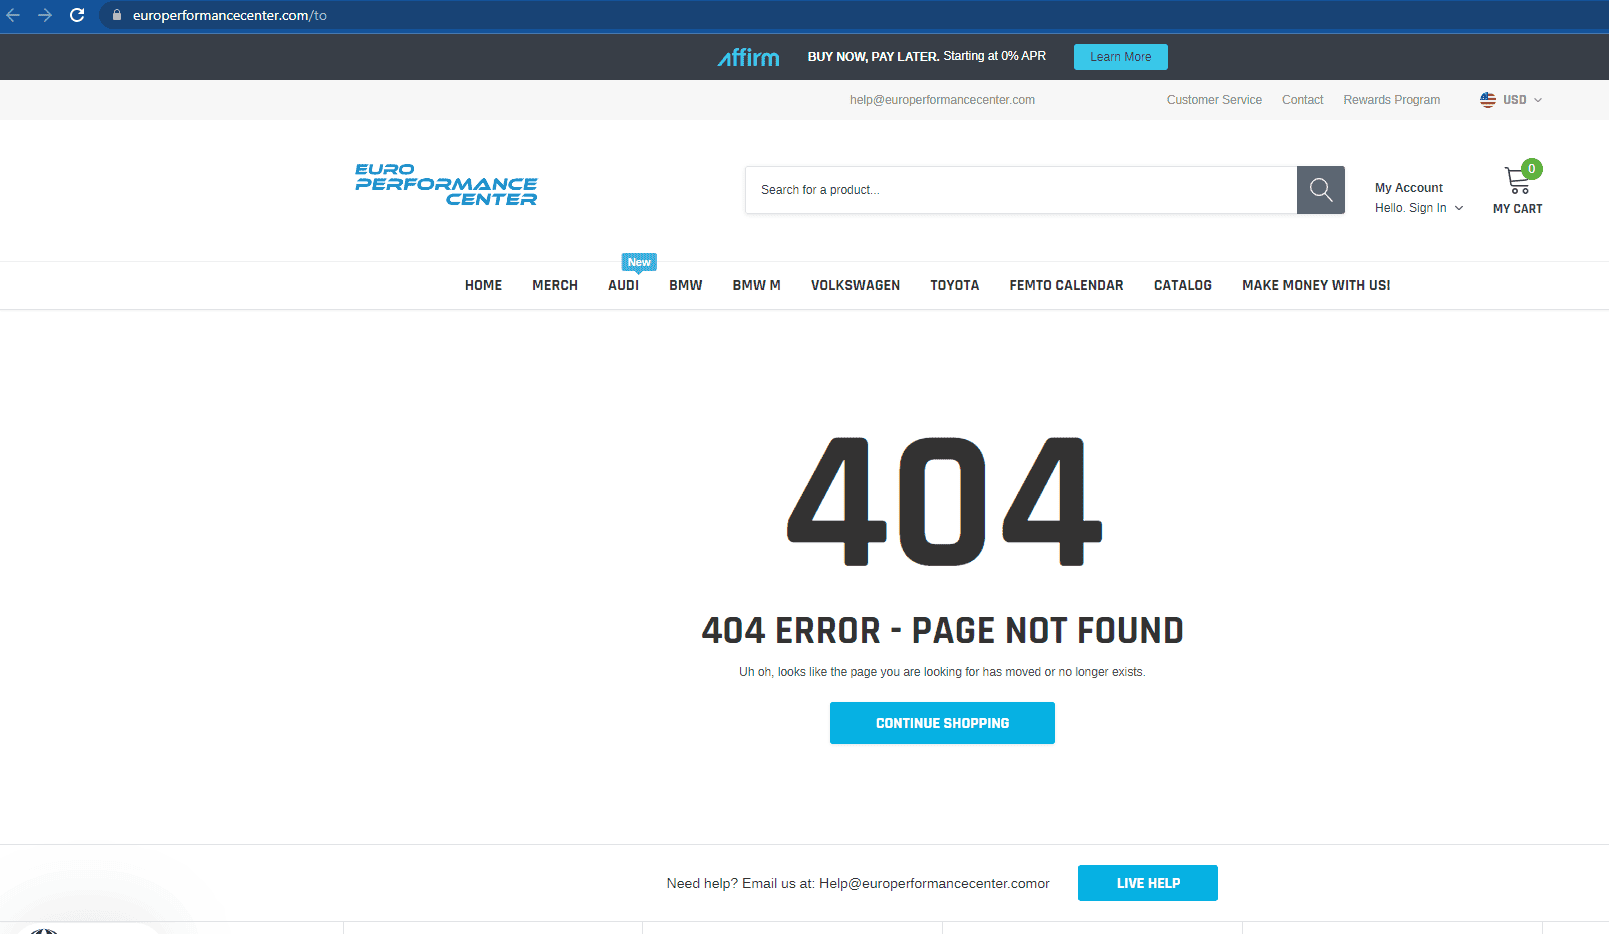Click the help email address link
Screen dimensions: 1609x934
[x=942, y=100]
